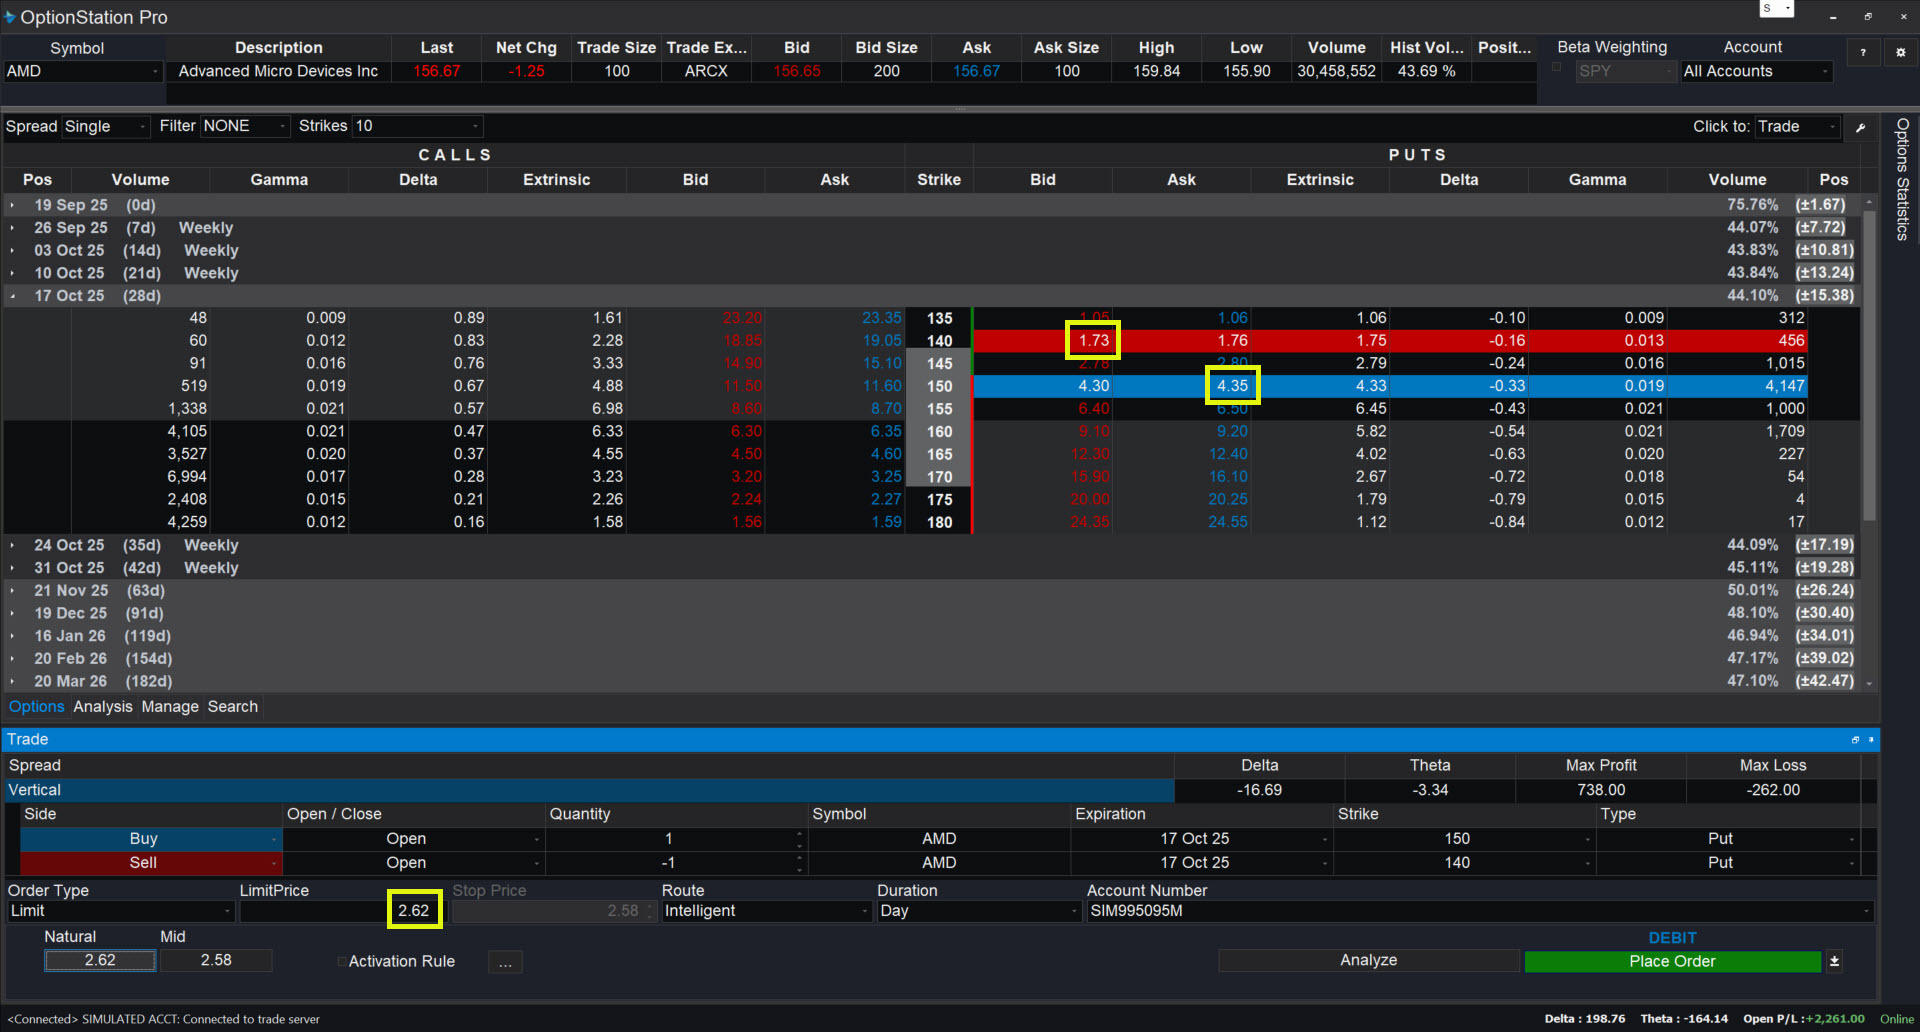Image resolution: width=1920 pixels, height=1032 pixels.
Task: Click the Activation Rule ellipsis button
Action: (x=505, y=962)
